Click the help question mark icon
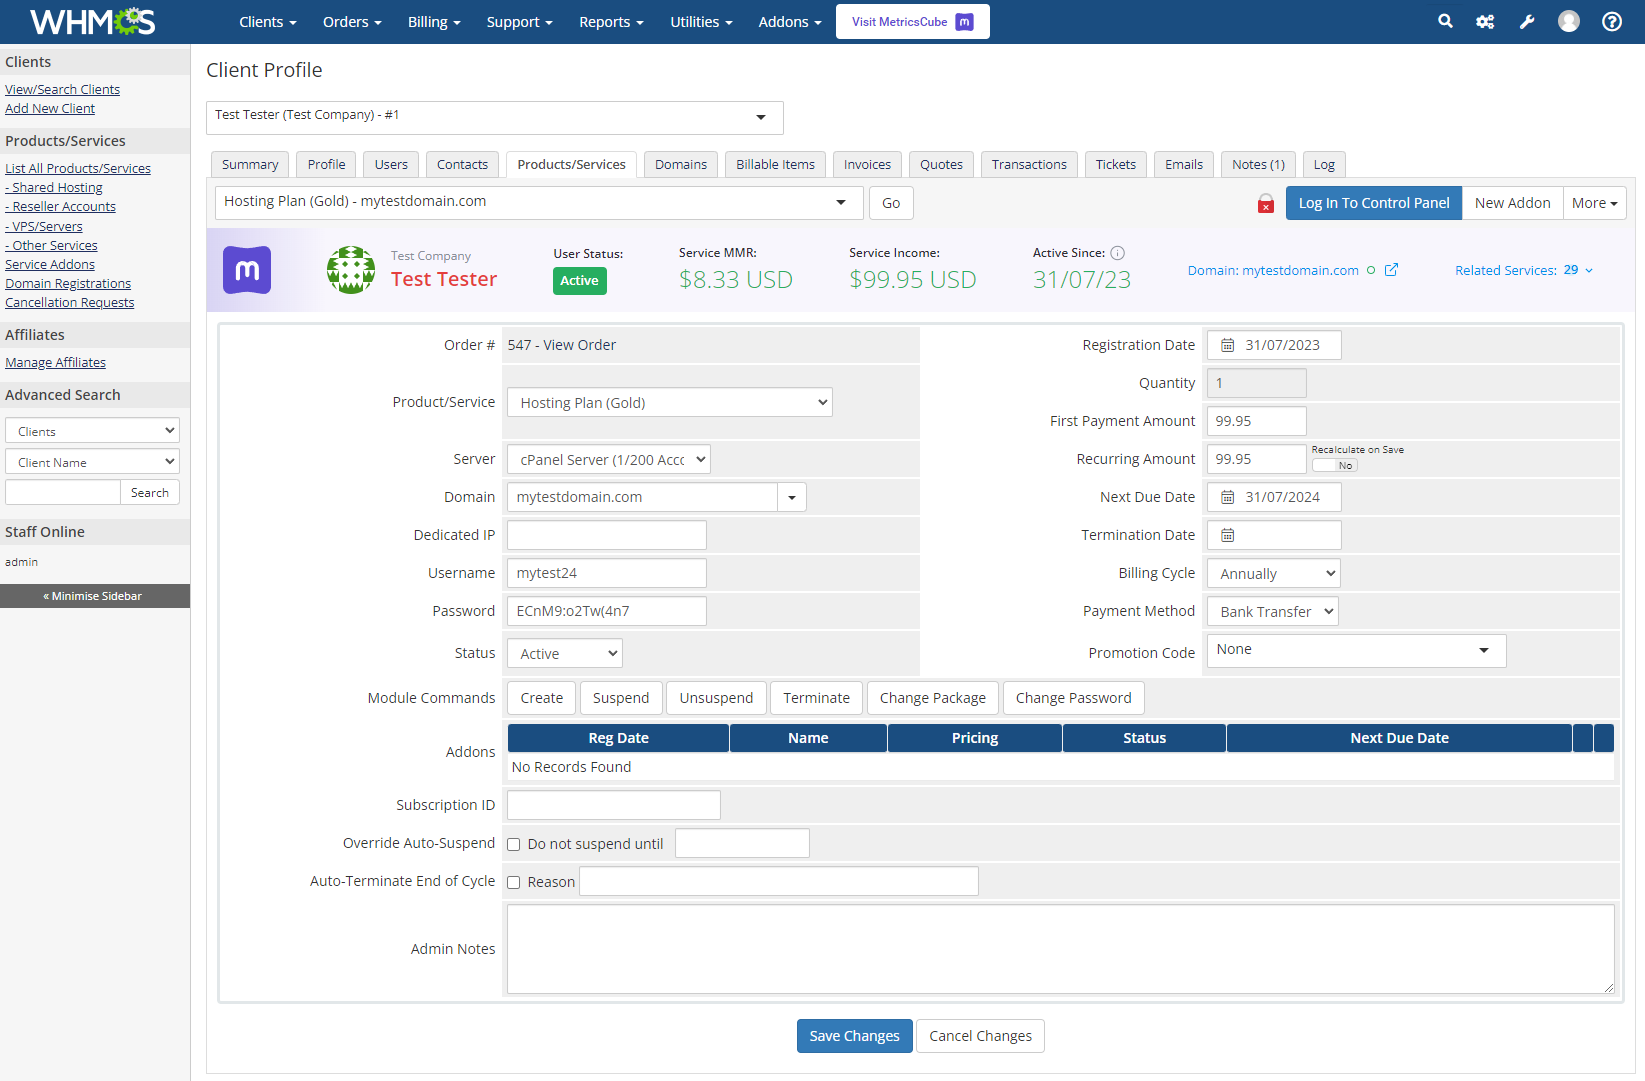The image size is (1645, 1081). click(1611, 21)
